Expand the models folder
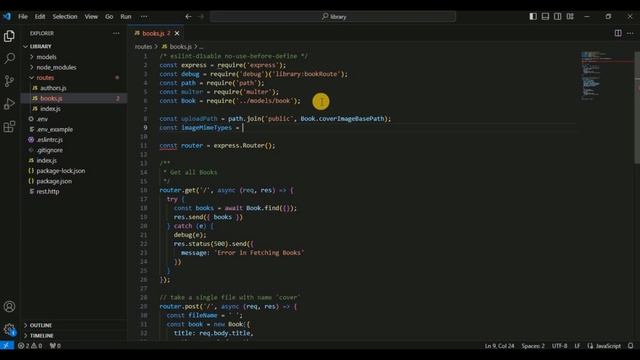Screen dimensions: 640x360 46,57
